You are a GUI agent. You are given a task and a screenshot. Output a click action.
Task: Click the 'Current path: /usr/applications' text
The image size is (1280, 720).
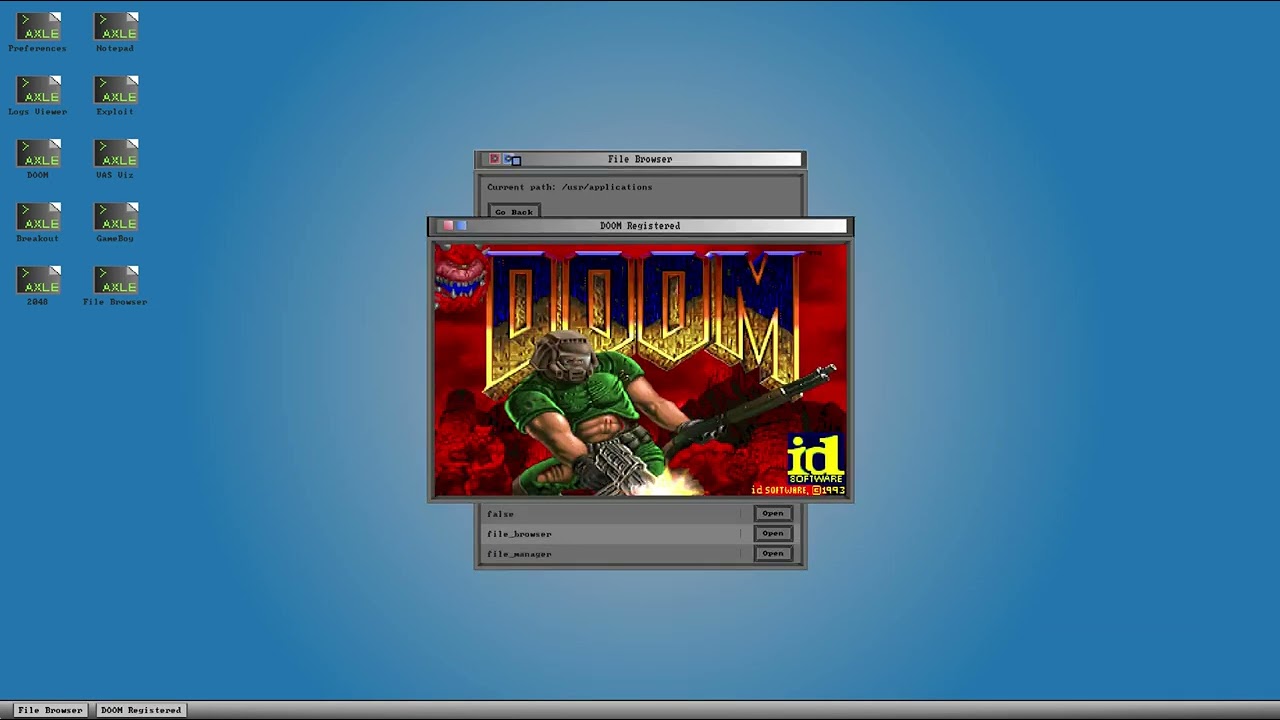pos(570,187)
